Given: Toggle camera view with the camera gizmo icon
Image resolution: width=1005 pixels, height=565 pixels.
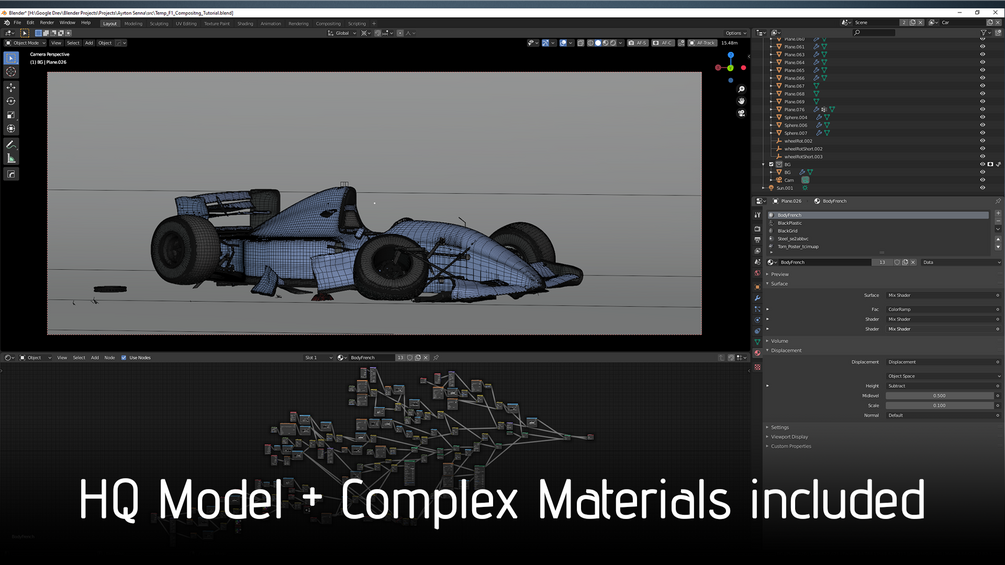Looking at the screenshot, I should pos(741,113).
